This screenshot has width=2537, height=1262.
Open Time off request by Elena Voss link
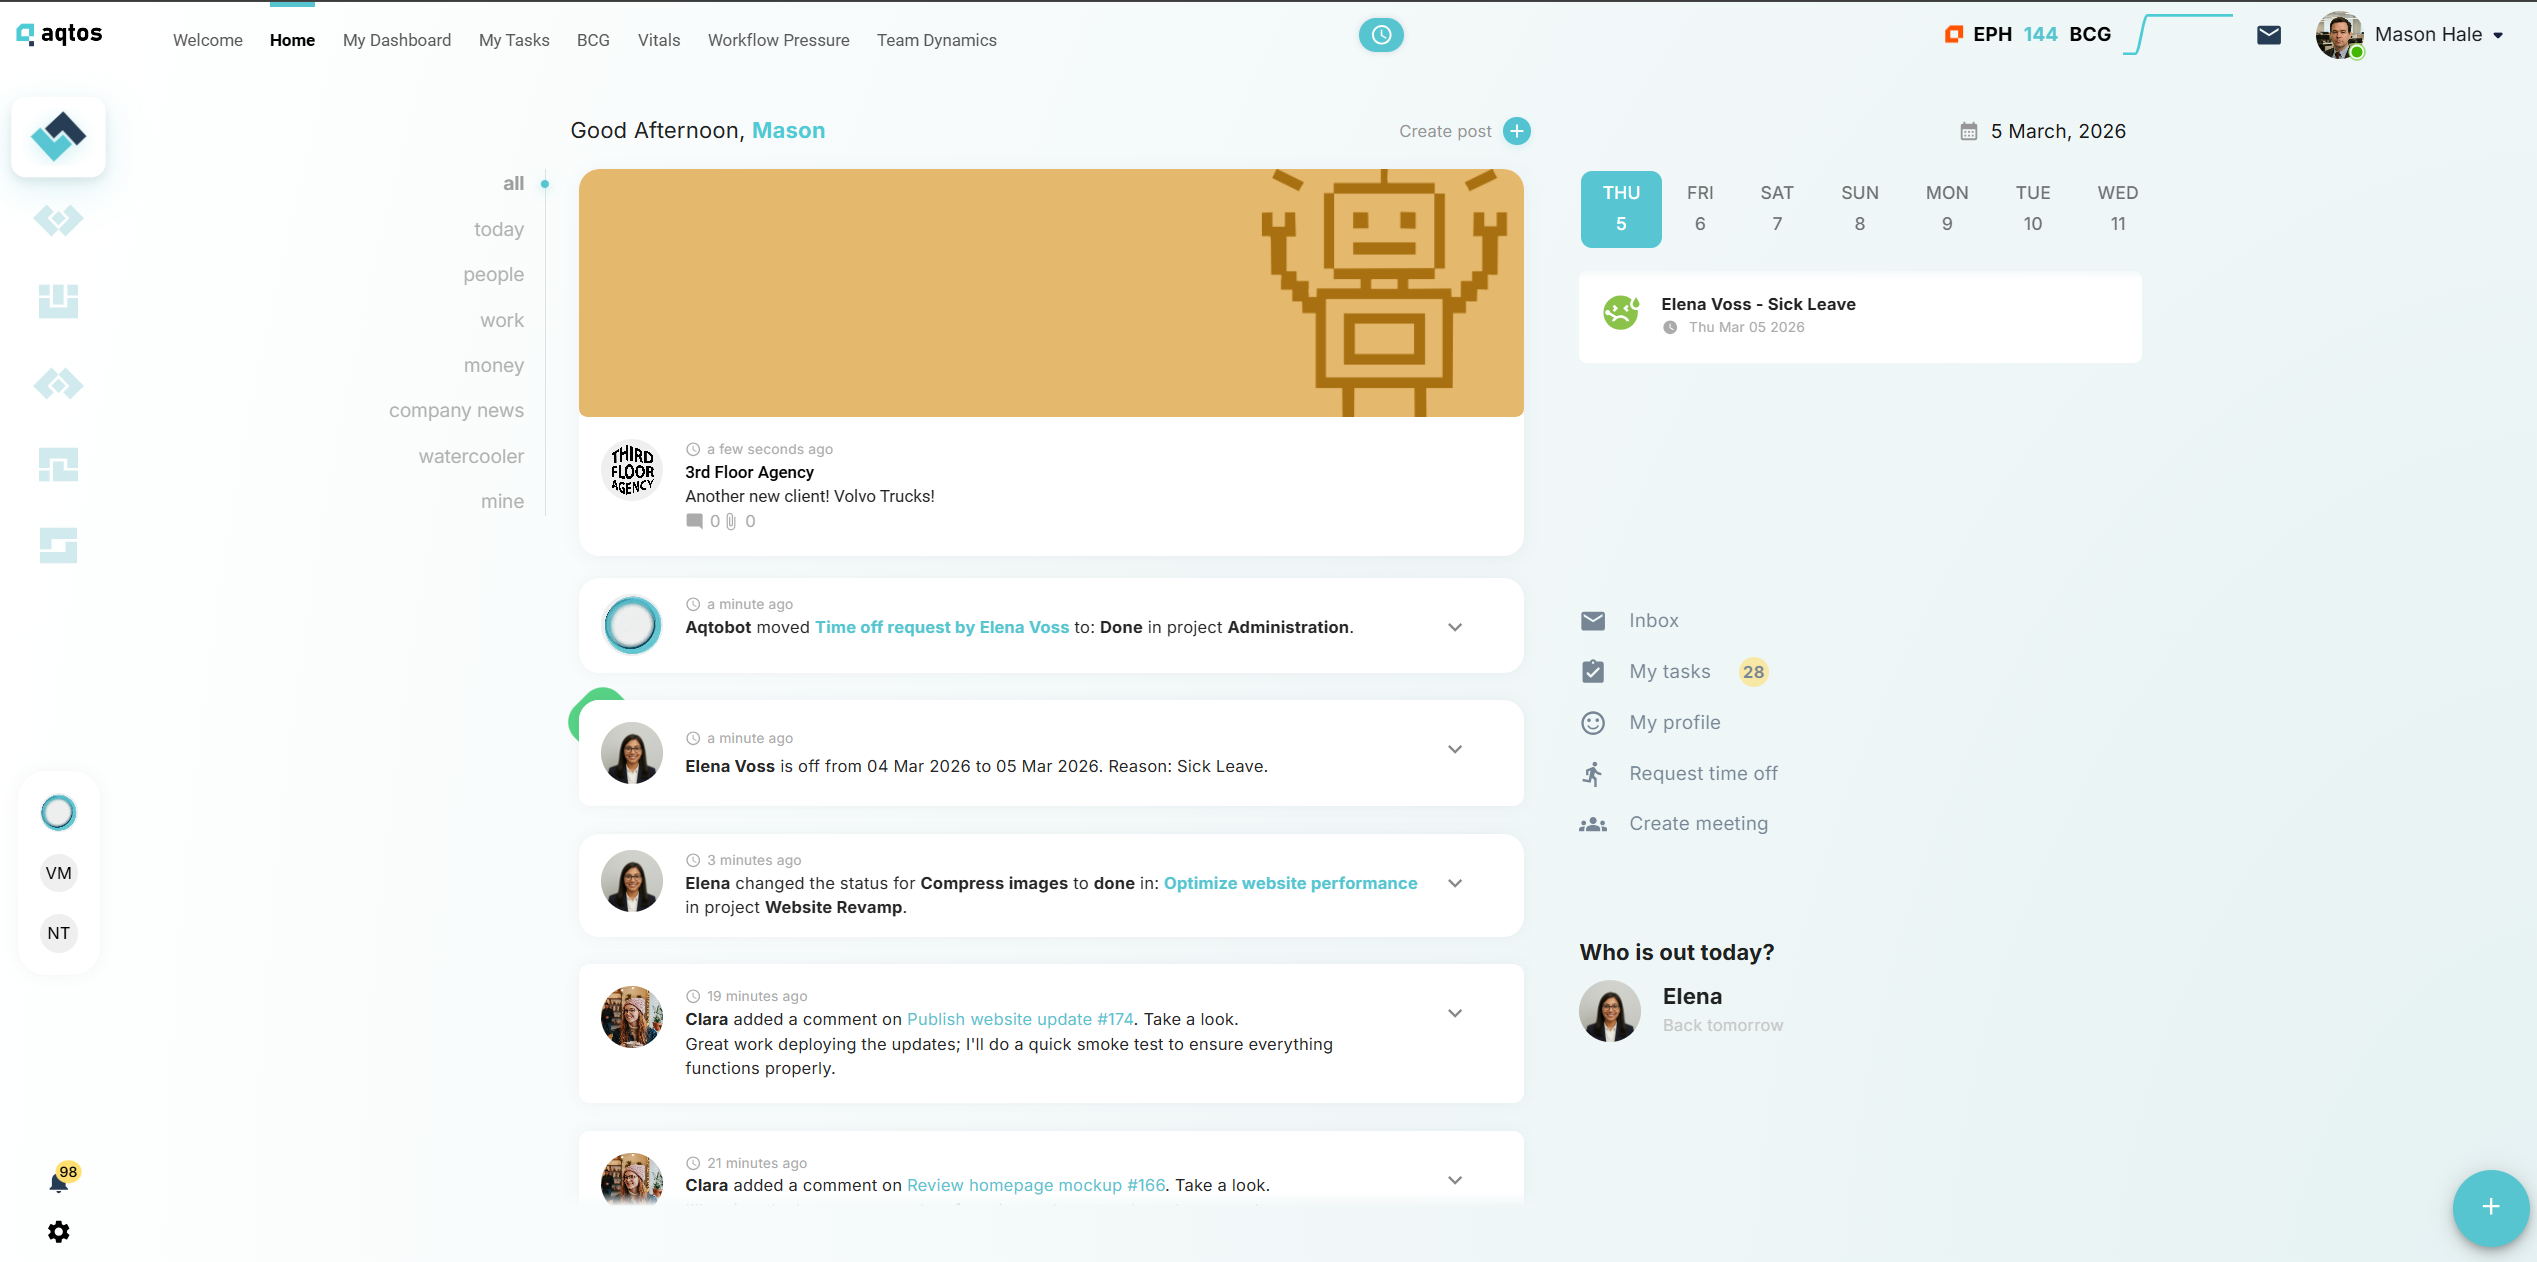pos(942,627)
